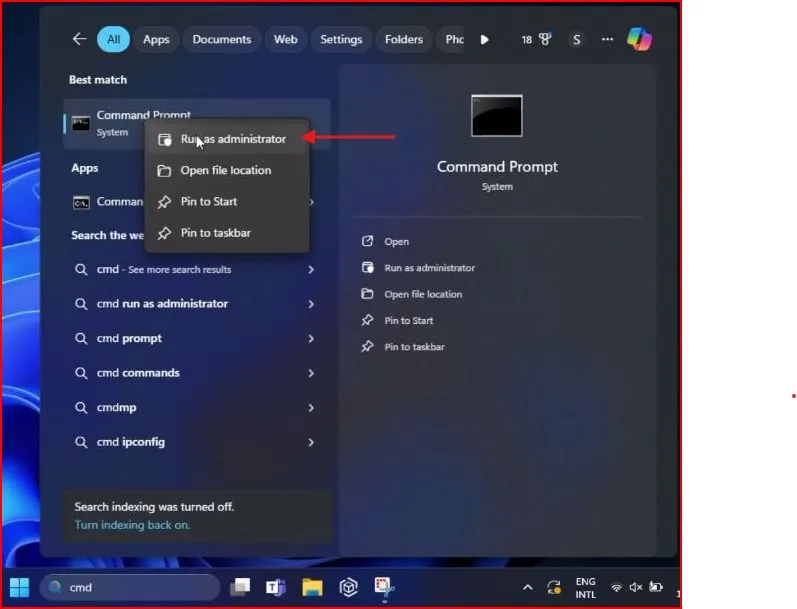
Task: Switch to the Settings filter tab
Action: click(x=341, y=39)
